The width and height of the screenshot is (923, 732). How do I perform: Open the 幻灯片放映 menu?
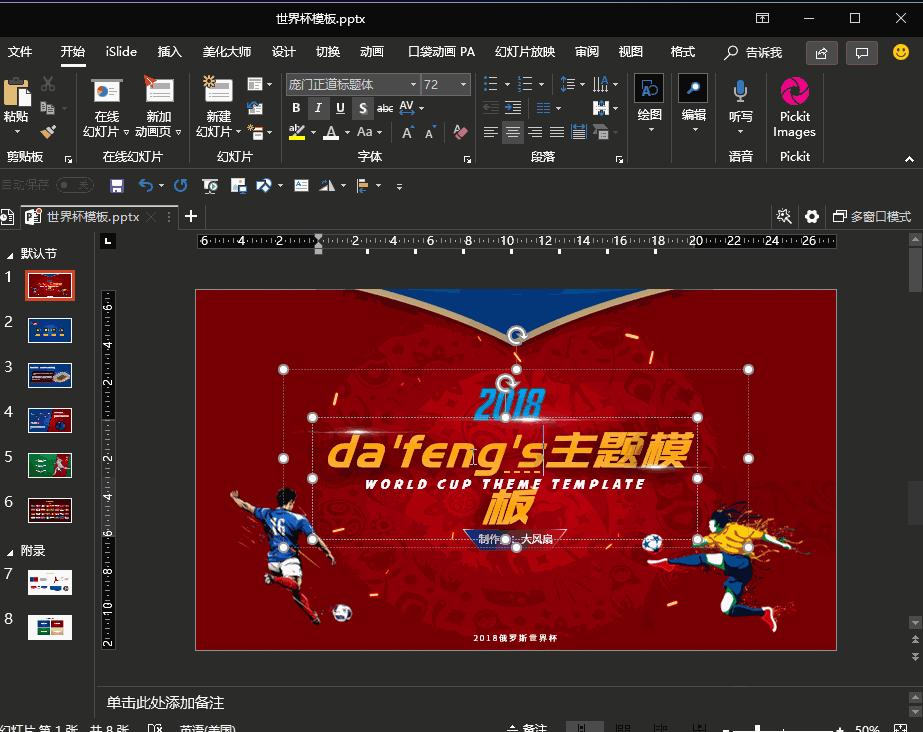524,52
